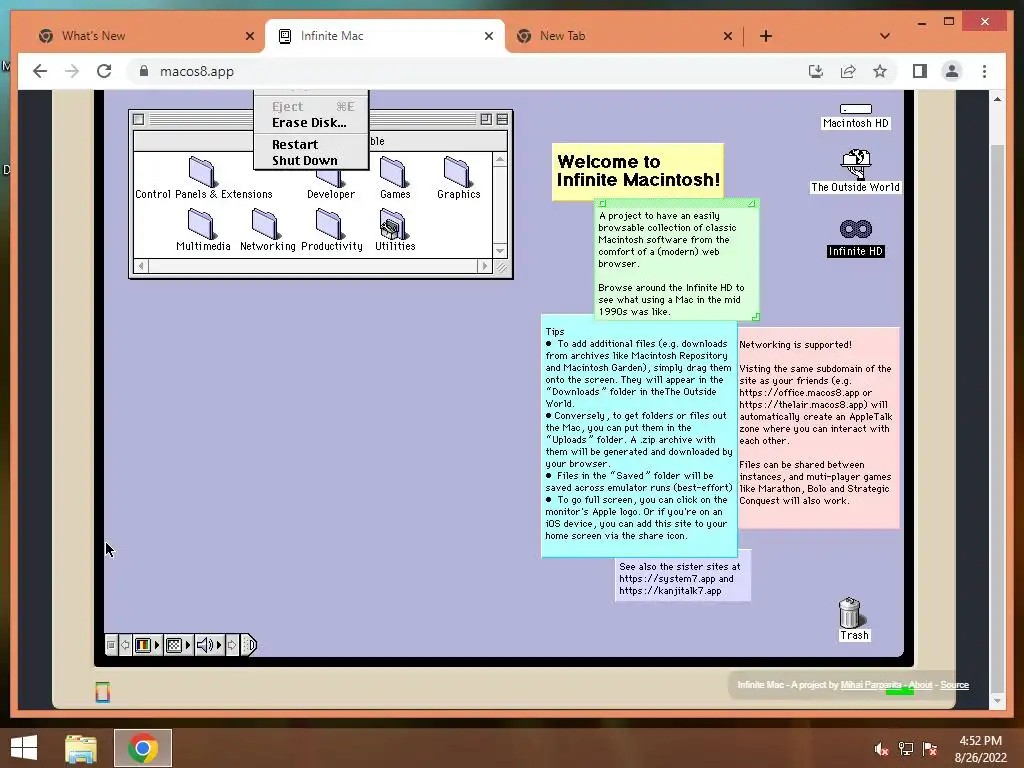The image size is (1024, 768).
Task: Click the Chrome icon in the taskbar
Action: click(x=143, y=748)
